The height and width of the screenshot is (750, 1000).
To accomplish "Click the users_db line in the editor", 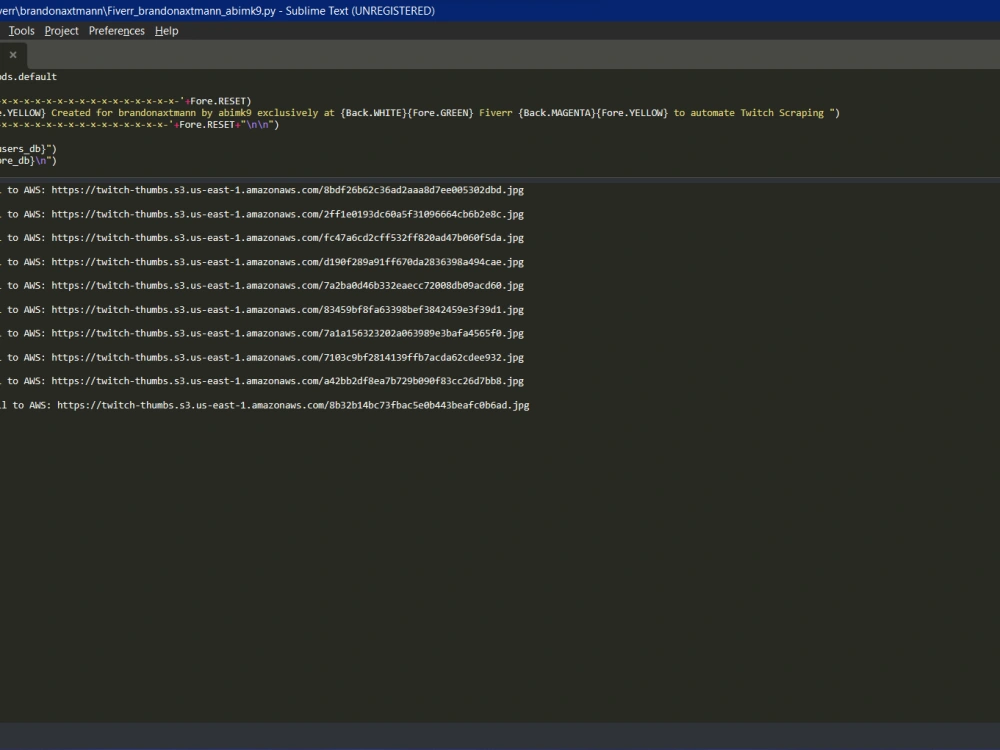I will point(30,148).
